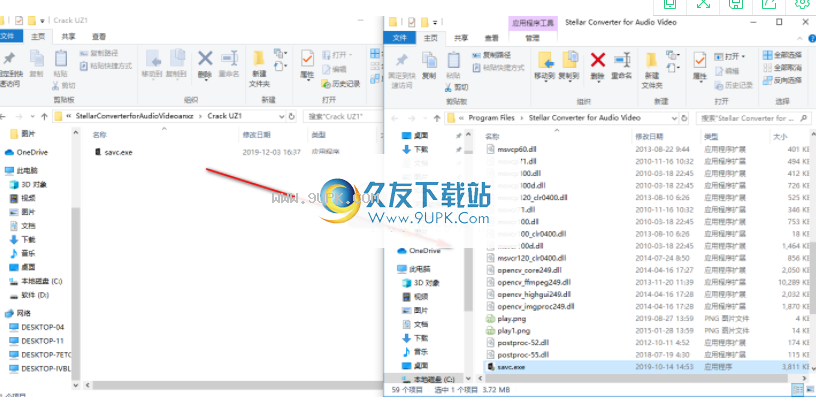Sort by Size (大小) column in Stellar Converter window
The height and width of the screenshot is (402, 816).
tap(780, 137)
